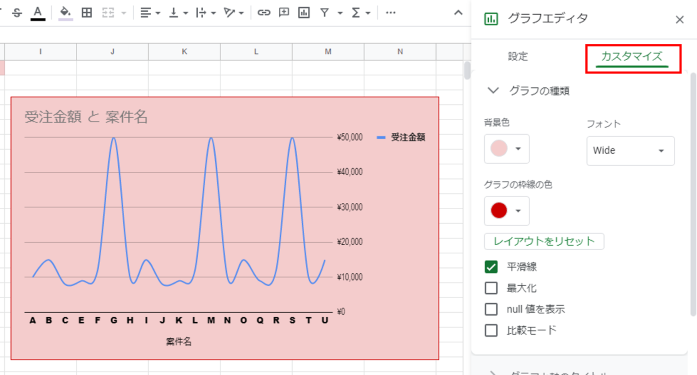Check the null 値を表示 option
This screenshot has height=375, width=697.
[x=491, y=309]
